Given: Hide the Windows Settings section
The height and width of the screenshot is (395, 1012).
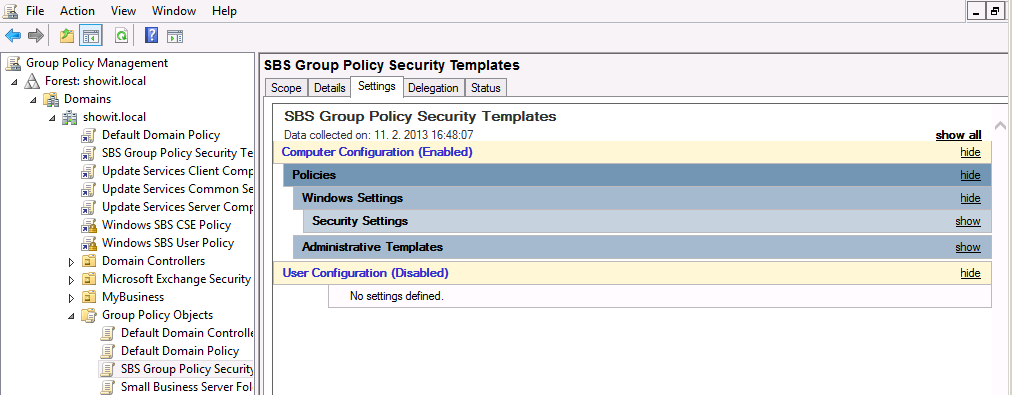Looking at the screenshot, I should tap(970, 198).
